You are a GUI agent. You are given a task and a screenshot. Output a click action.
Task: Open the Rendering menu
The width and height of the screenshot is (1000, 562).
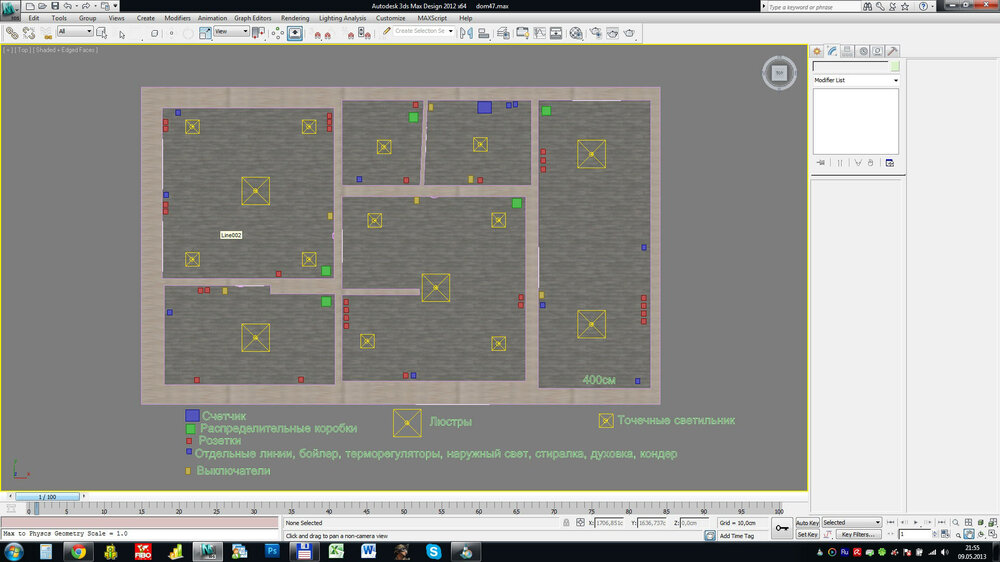click(x=295, y=18)
